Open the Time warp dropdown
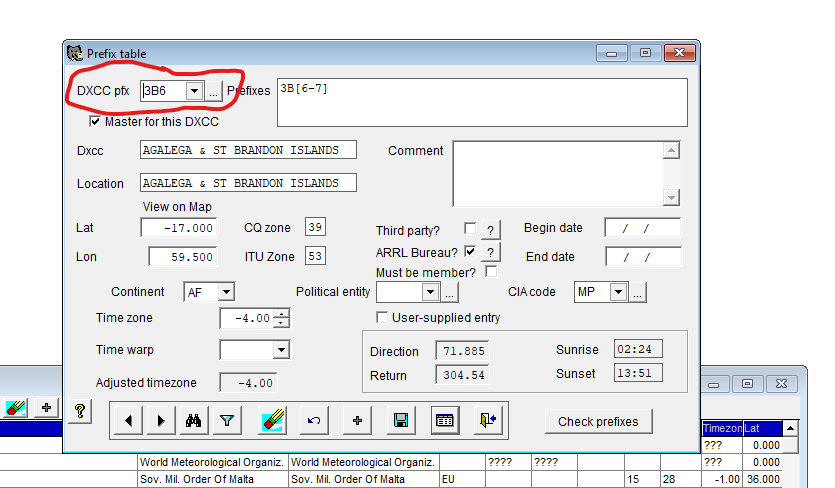Image resolution: width=835 pixels, height=488 pixels. (x=280, y=350)
